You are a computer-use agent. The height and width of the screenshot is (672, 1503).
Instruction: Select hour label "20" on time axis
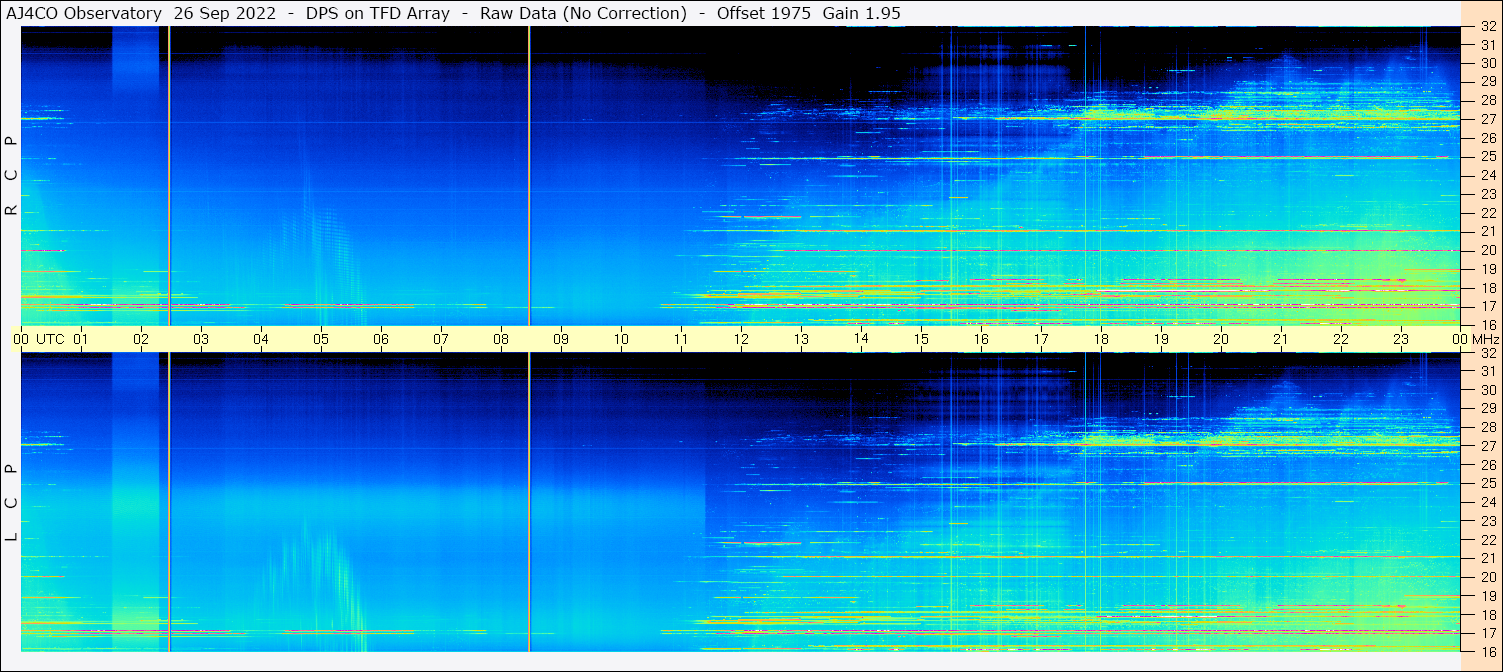(1221, 339)
